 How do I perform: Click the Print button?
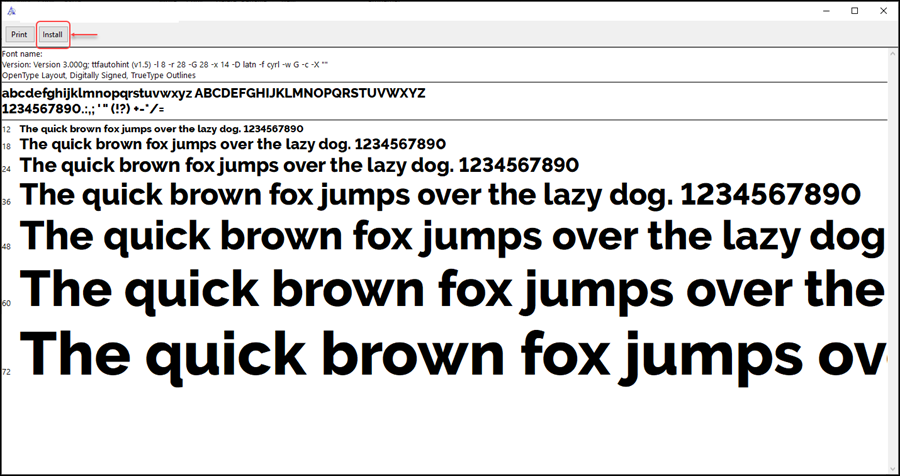point(19,34)
